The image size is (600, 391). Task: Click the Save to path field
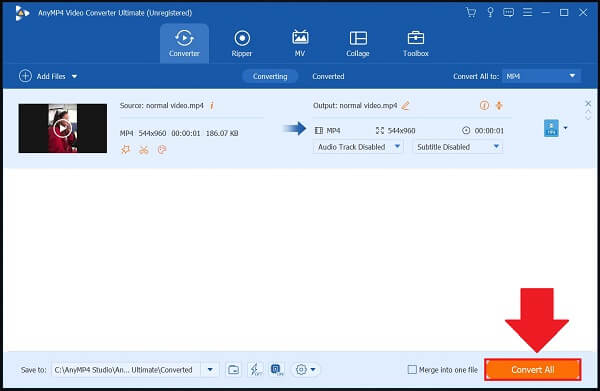126,370
